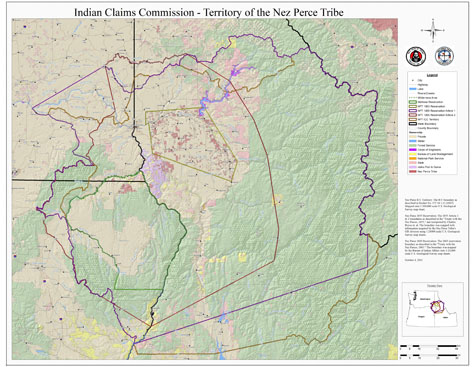Select the purple Corps of Engineers swatch

pyautogui.click(x=413, y=150)
